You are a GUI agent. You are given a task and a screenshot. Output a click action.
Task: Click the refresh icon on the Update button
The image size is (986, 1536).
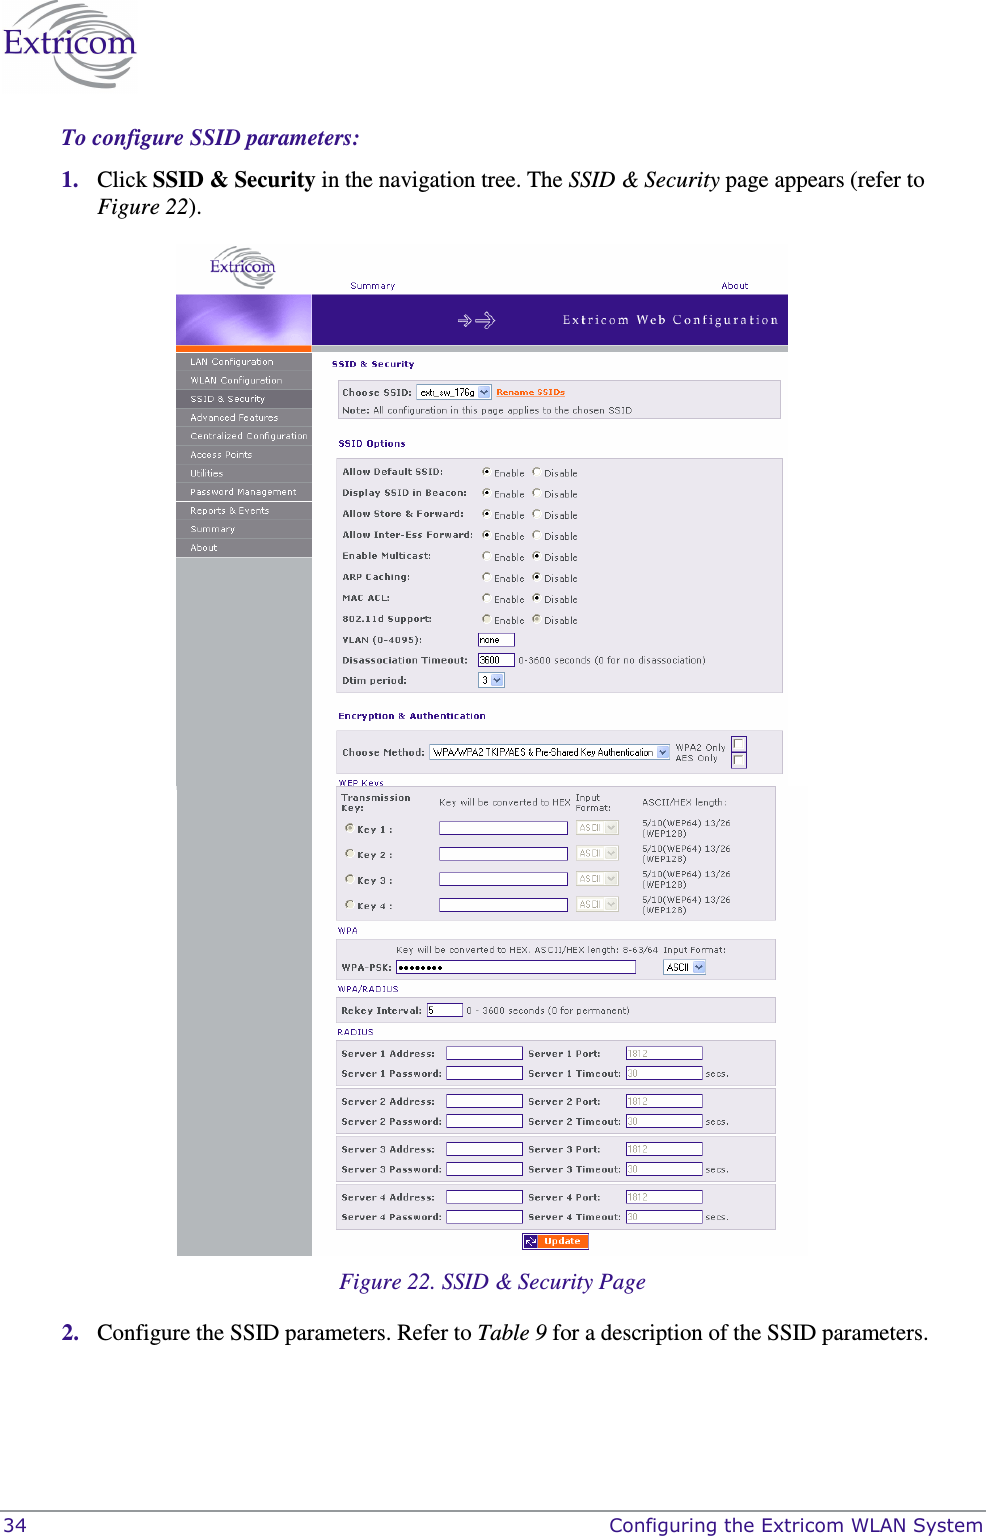coord(531,1241)
